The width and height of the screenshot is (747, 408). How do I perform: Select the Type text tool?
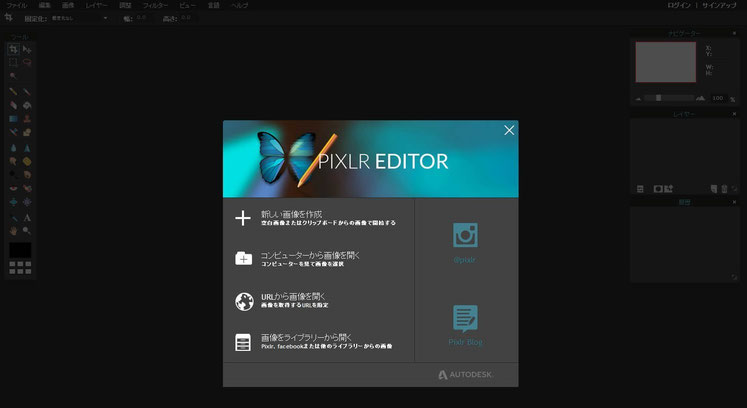tap(27, 218)
